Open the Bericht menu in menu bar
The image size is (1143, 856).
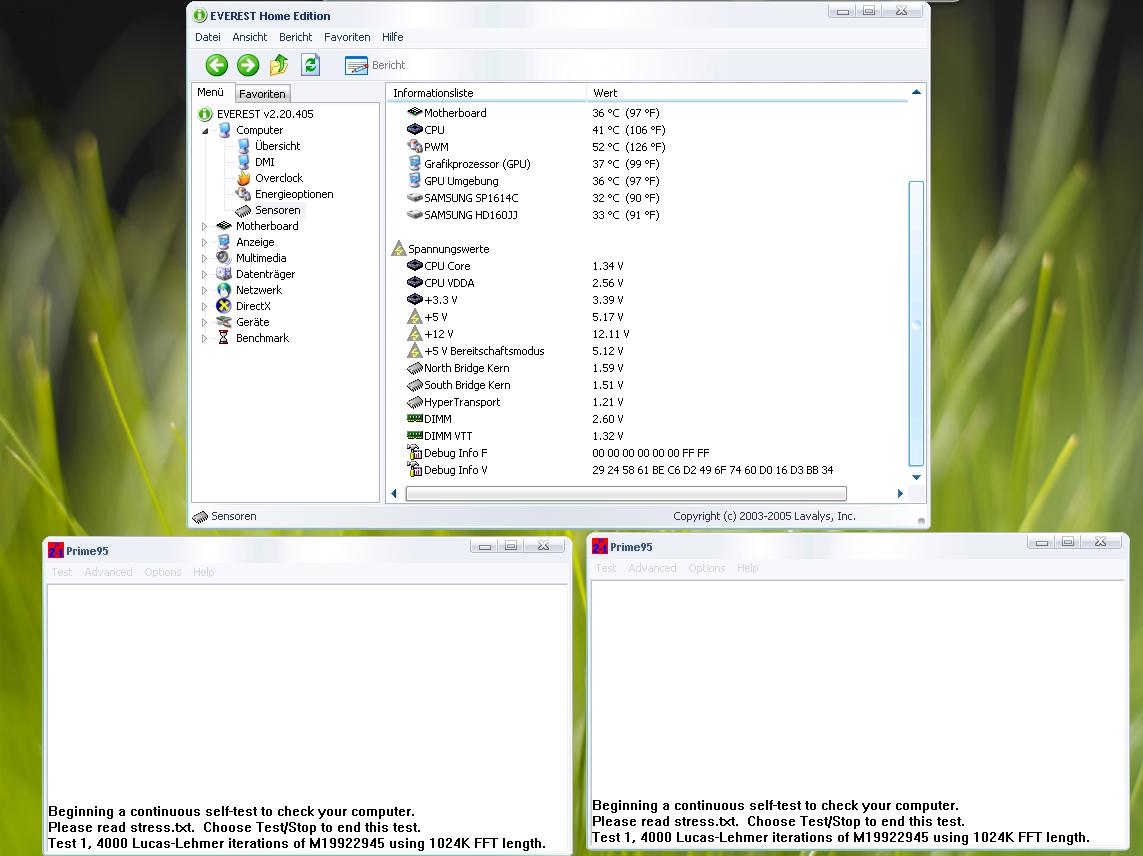[295, 37]
